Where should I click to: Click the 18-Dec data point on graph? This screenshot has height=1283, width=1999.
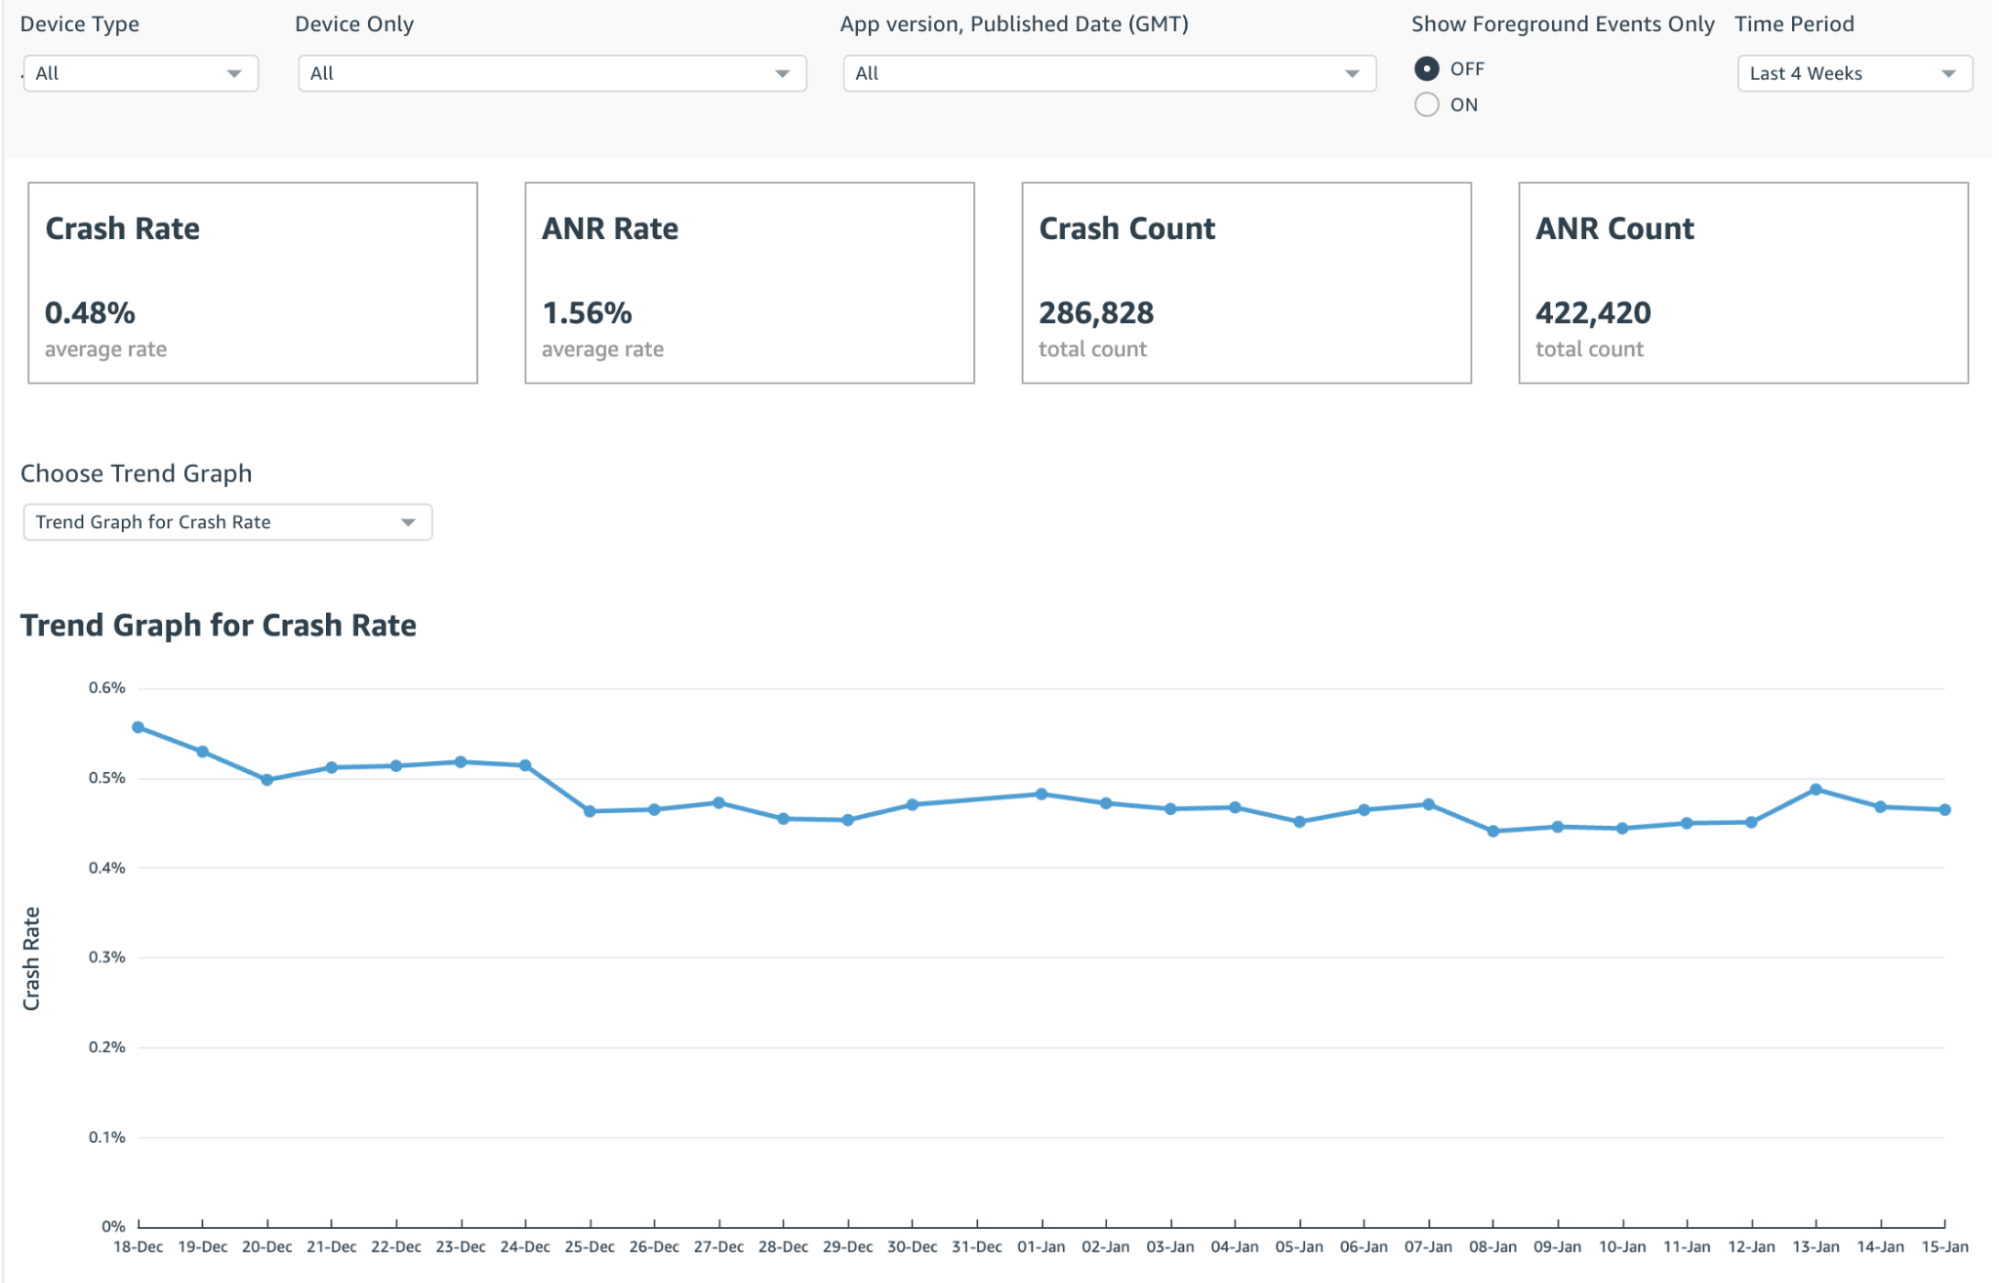point(138,727)
